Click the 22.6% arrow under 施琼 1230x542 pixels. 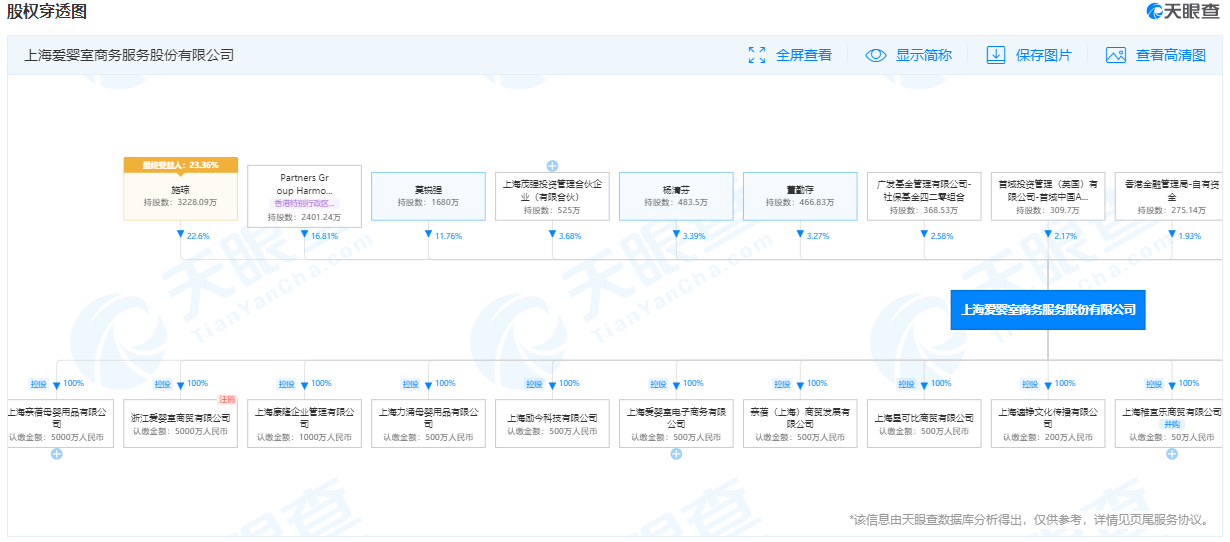pyautogui.click(x=181, y=235)
